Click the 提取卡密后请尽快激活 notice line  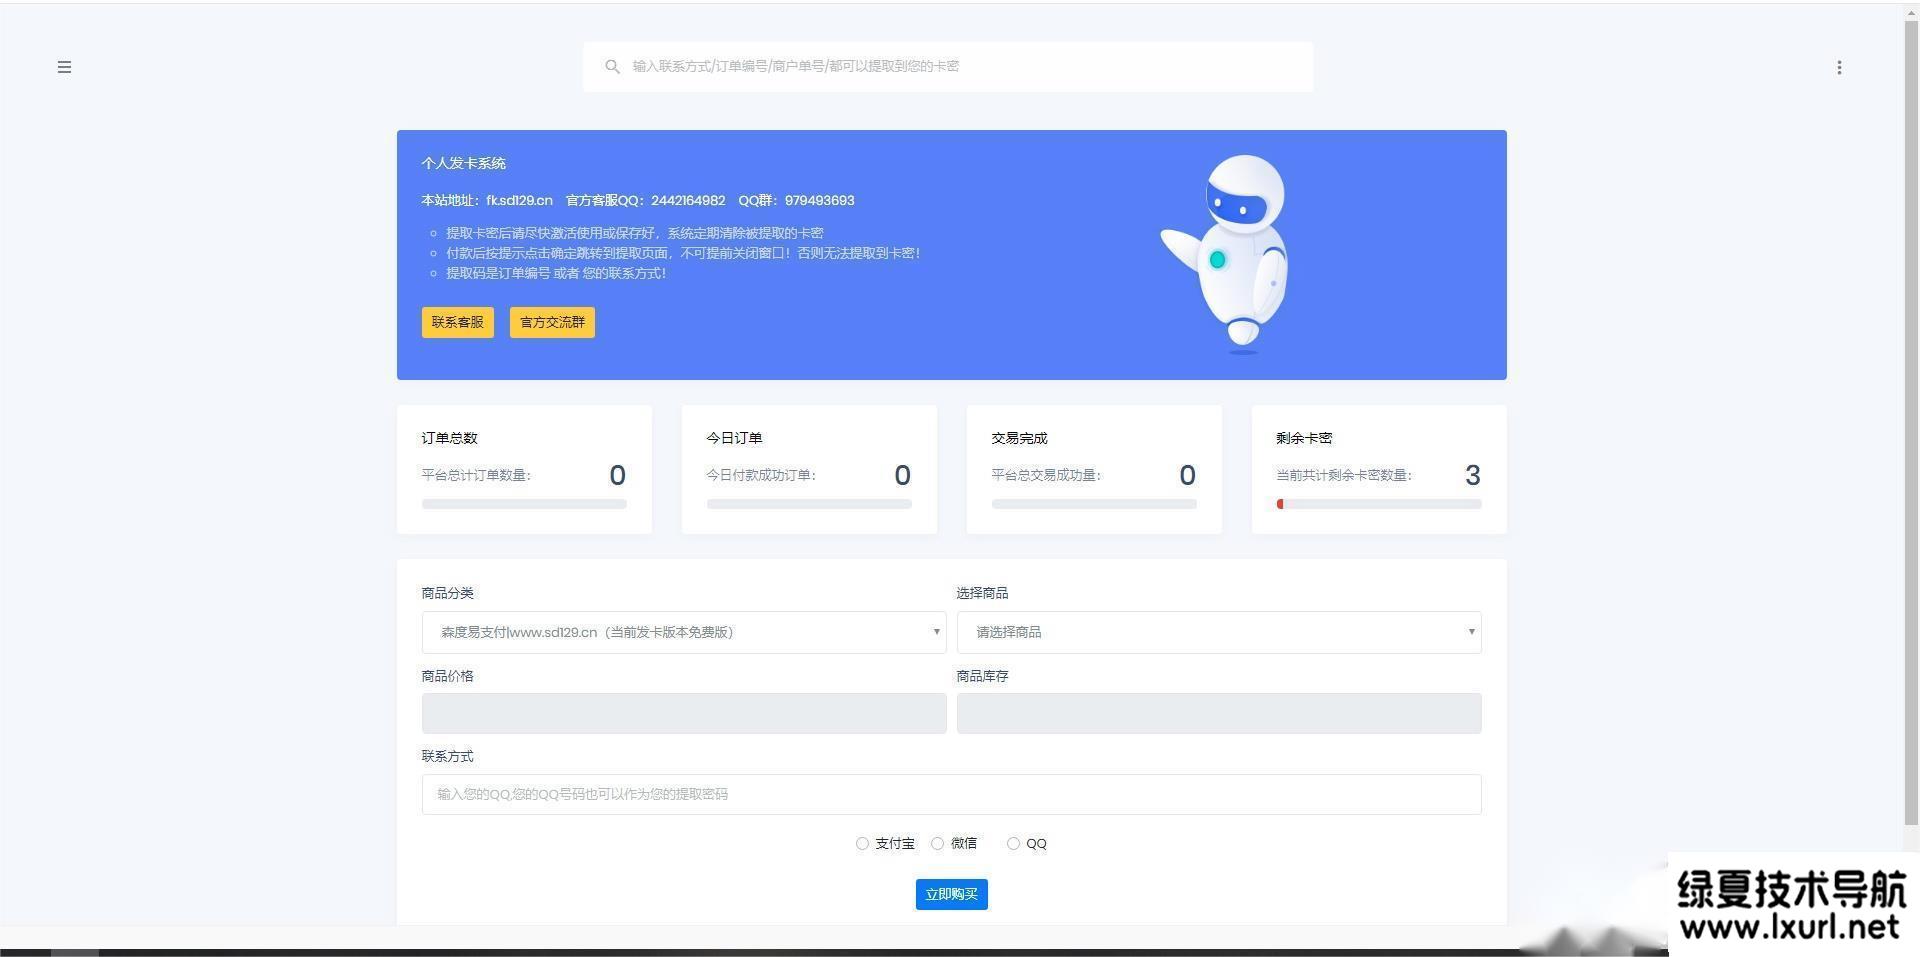pyautogui.click(x=635, y=233)
